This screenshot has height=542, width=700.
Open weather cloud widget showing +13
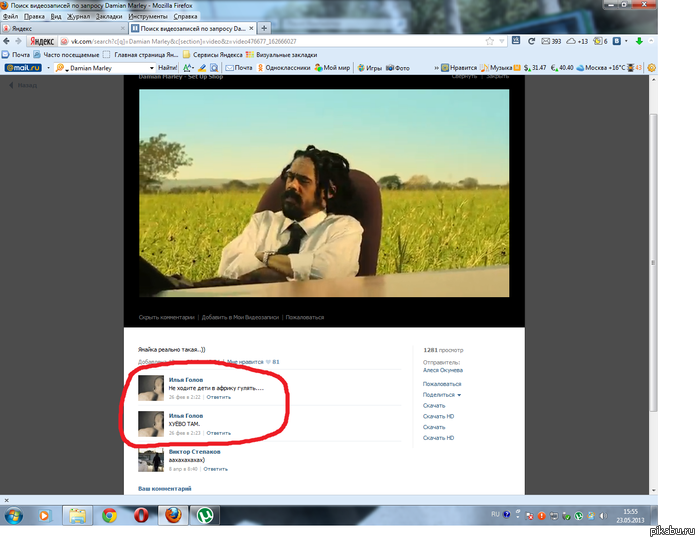pos(577,41)
